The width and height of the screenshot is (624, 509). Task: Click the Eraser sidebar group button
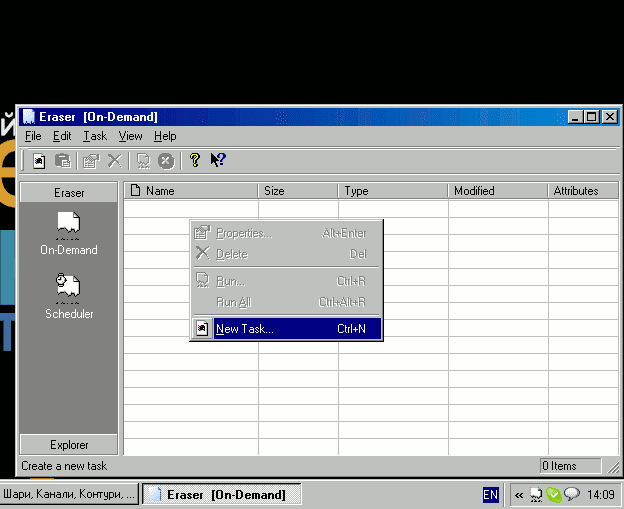tap(69, 193)
